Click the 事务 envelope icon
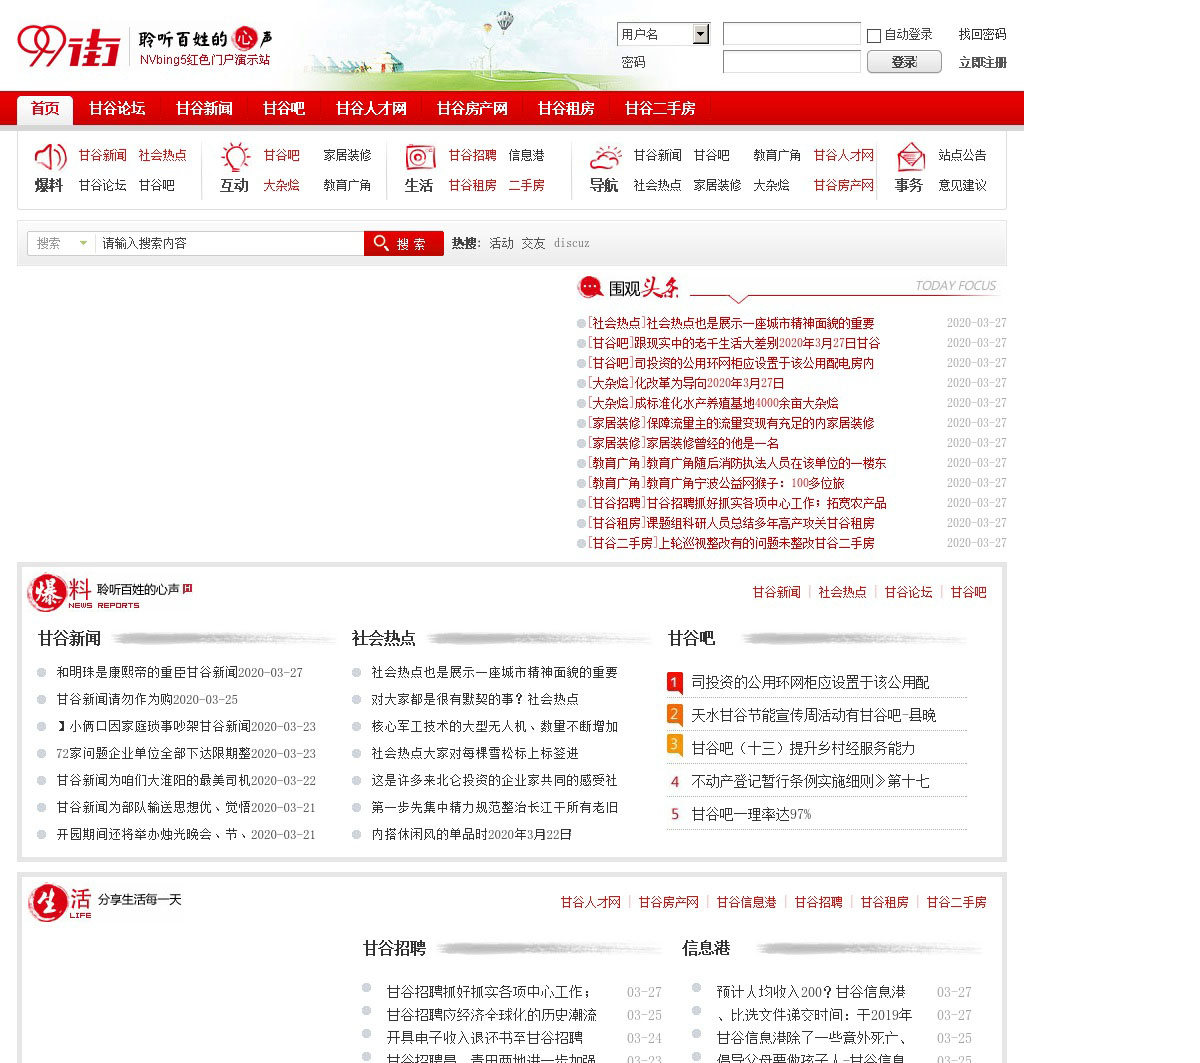 click(x=910, y=157)
